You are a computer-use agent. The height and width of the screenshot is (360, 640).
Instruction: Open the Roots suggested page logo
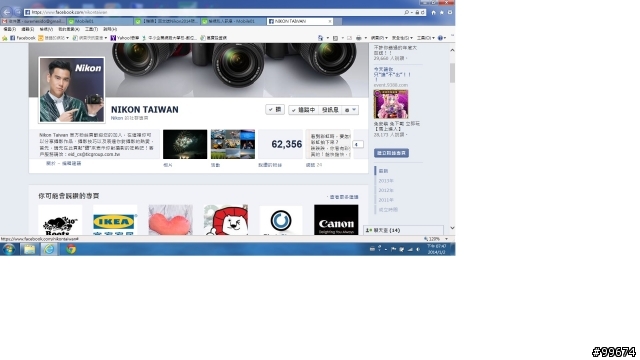click(x=60, y=220)
